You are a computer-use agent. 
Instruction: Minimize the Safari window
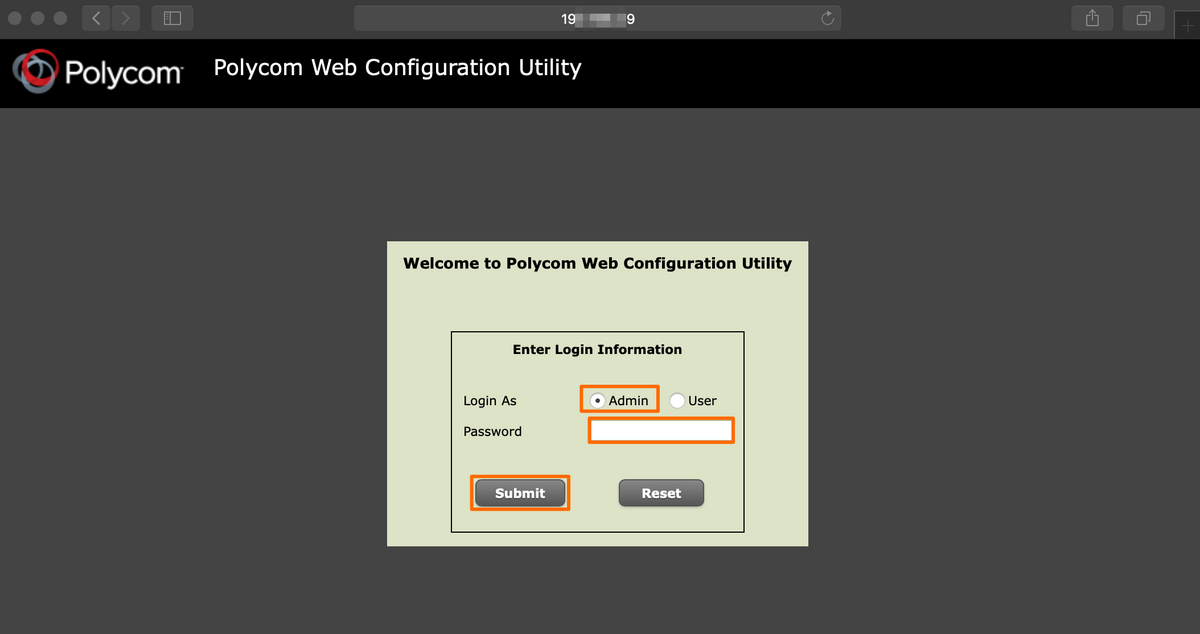pyautogui.click(x=38, y=18)
